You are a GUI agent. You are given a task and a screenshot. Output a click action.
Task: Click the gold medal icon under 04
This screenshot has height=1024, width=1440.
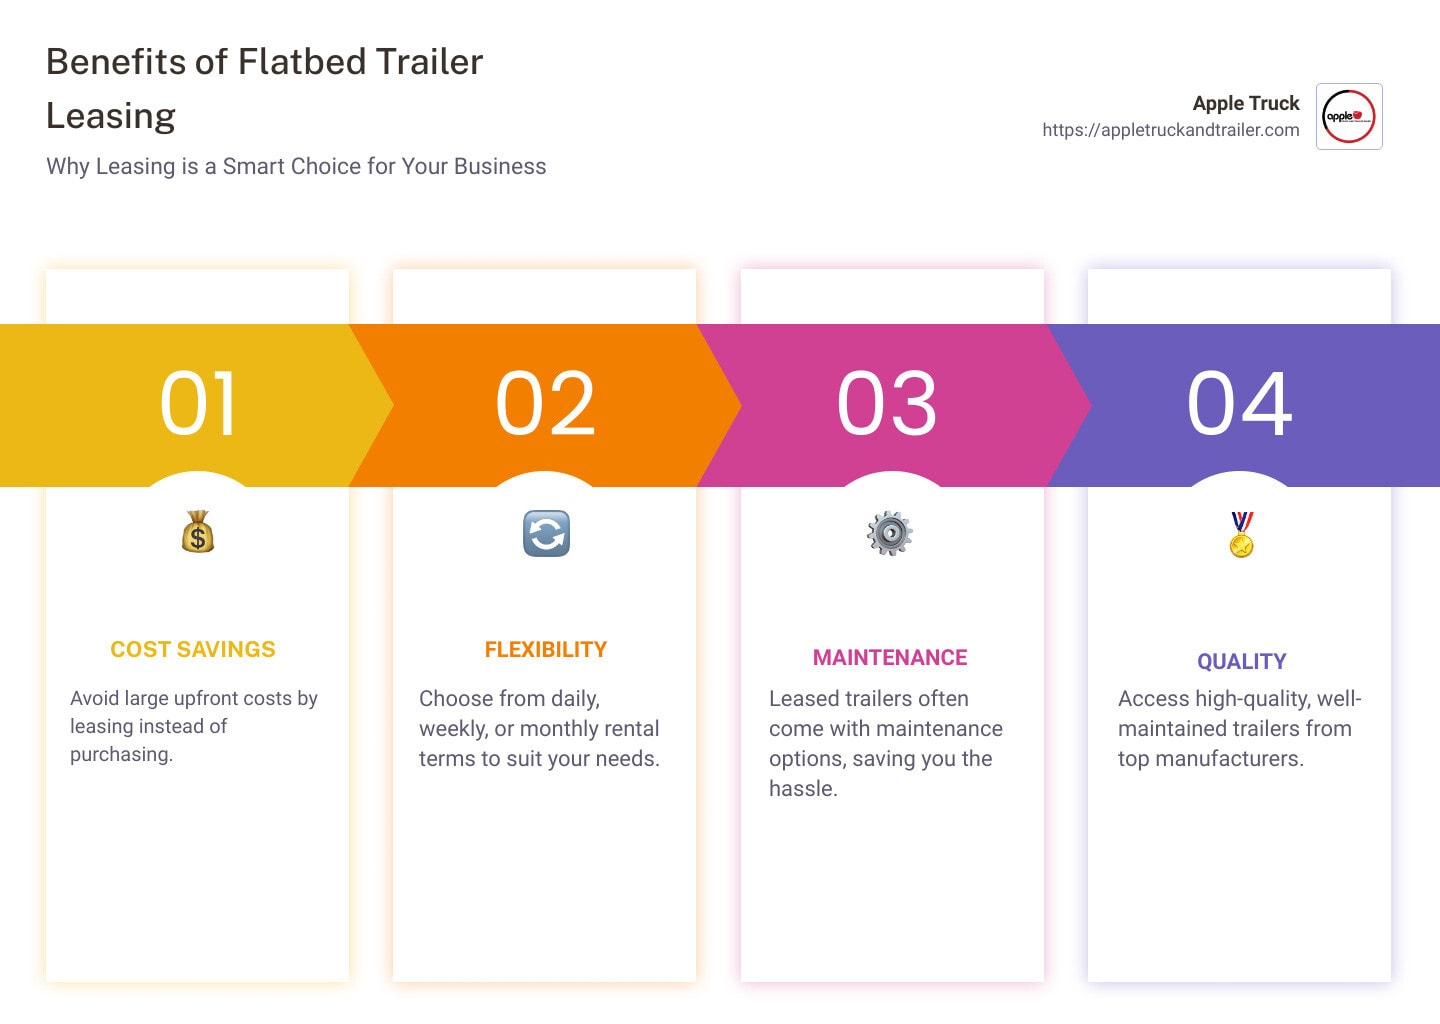(x=1241, y=534)
